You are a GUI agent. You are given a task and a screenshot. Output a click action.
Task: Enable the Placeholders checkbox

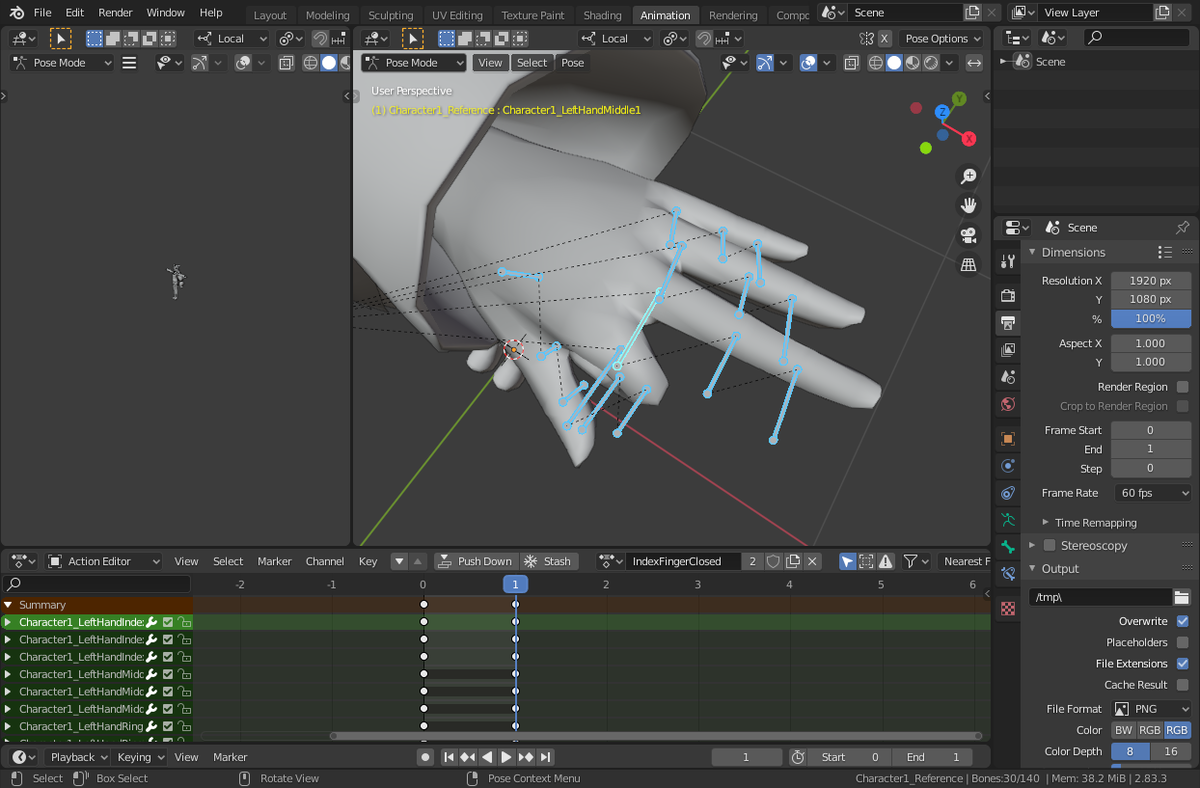(1183, 642)
